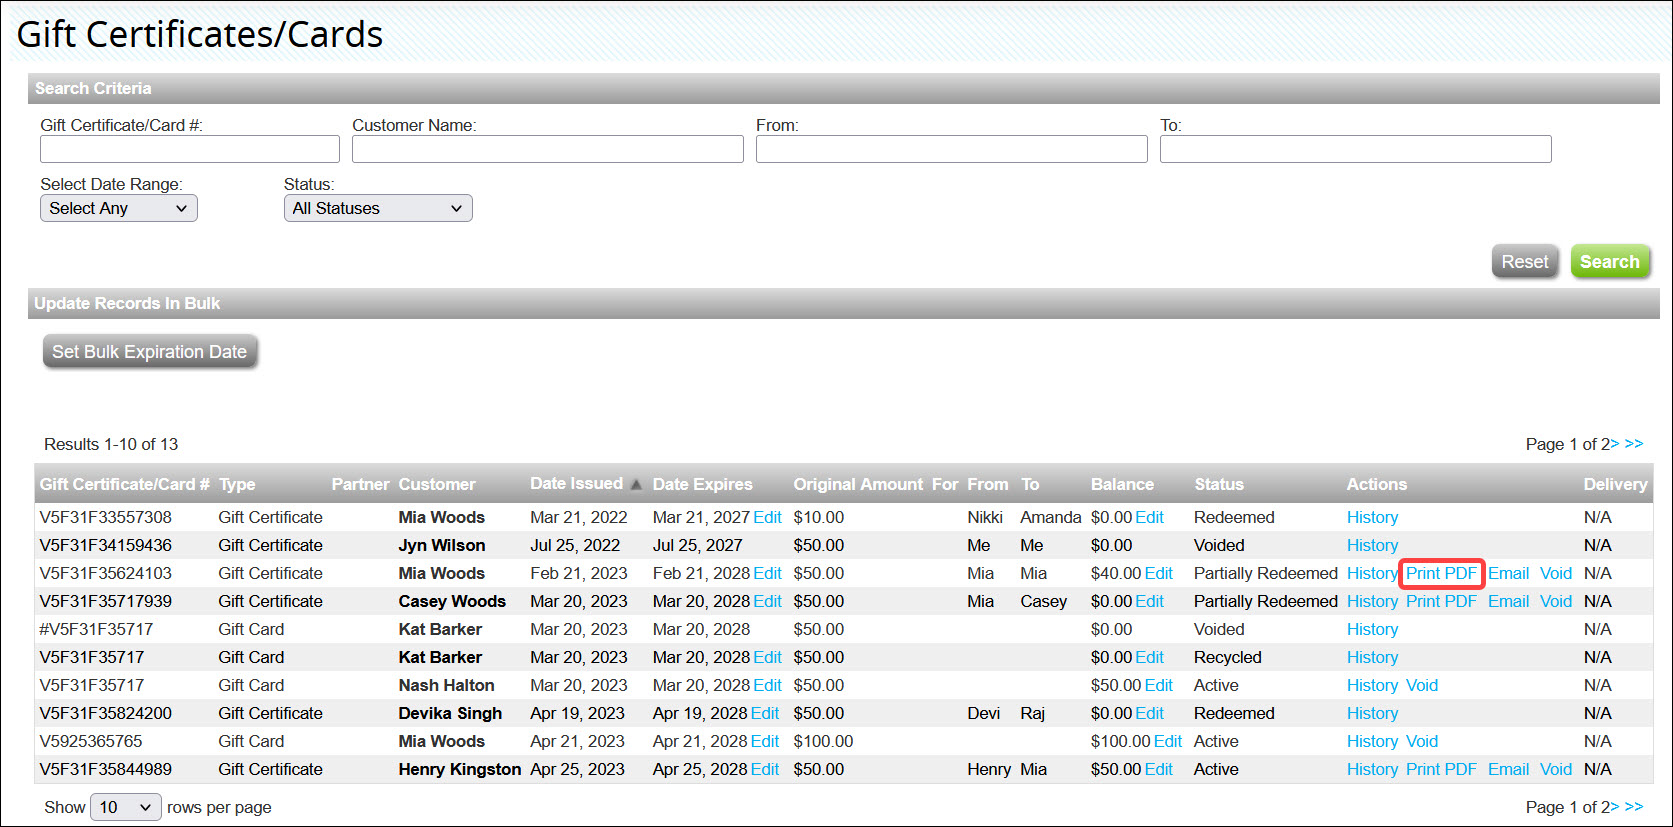Screen dimensions: 1673x827
Task: Go to next page using top > link
Action: tap(1614, 444)
